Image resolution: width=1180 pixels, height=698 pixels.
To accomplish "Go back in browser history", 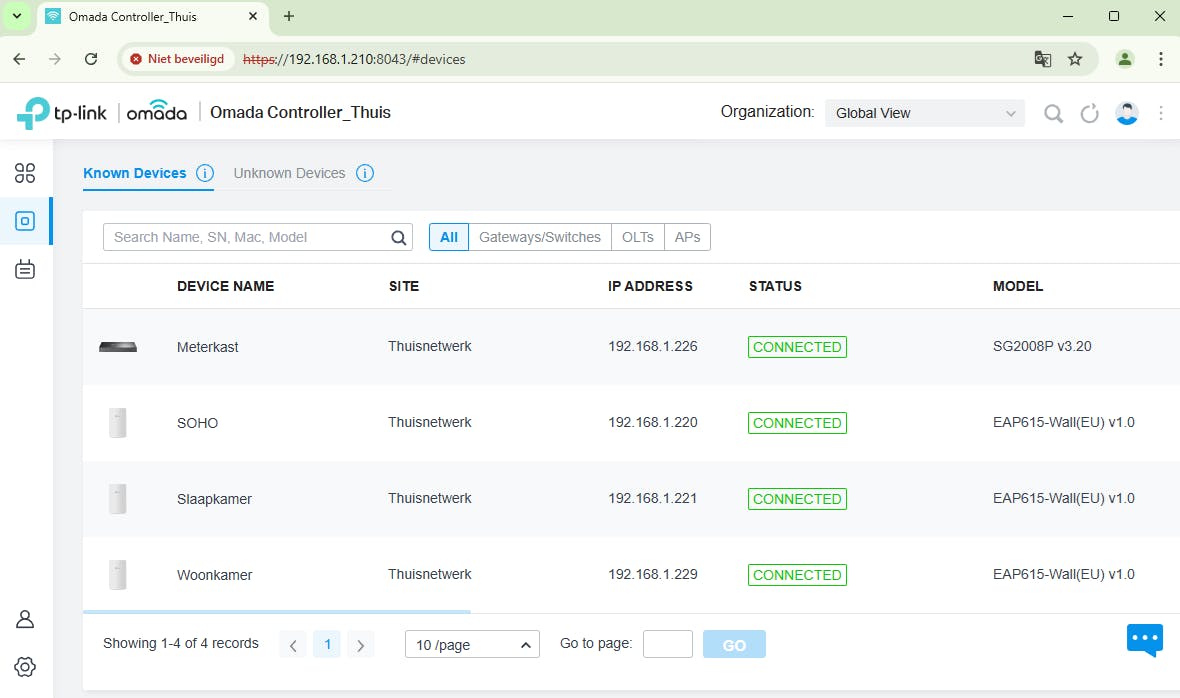I will click(20, 59).
